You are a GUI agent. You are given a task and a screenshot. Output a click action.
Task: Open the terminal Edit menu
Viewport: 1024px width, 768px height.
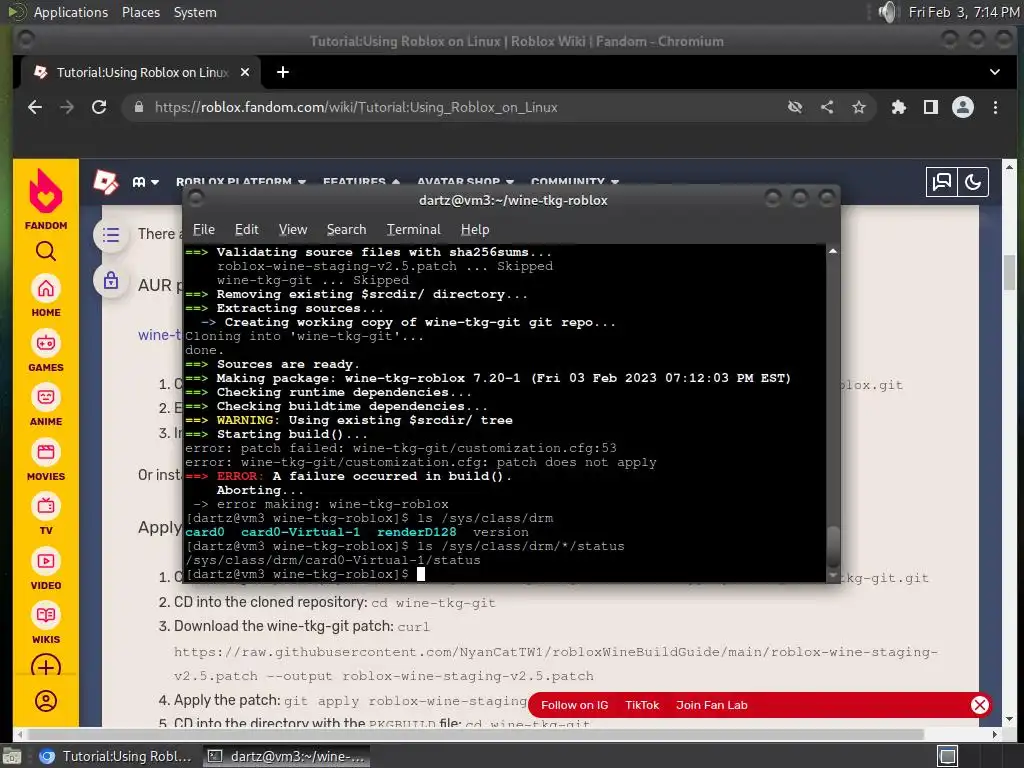[246, 229]
